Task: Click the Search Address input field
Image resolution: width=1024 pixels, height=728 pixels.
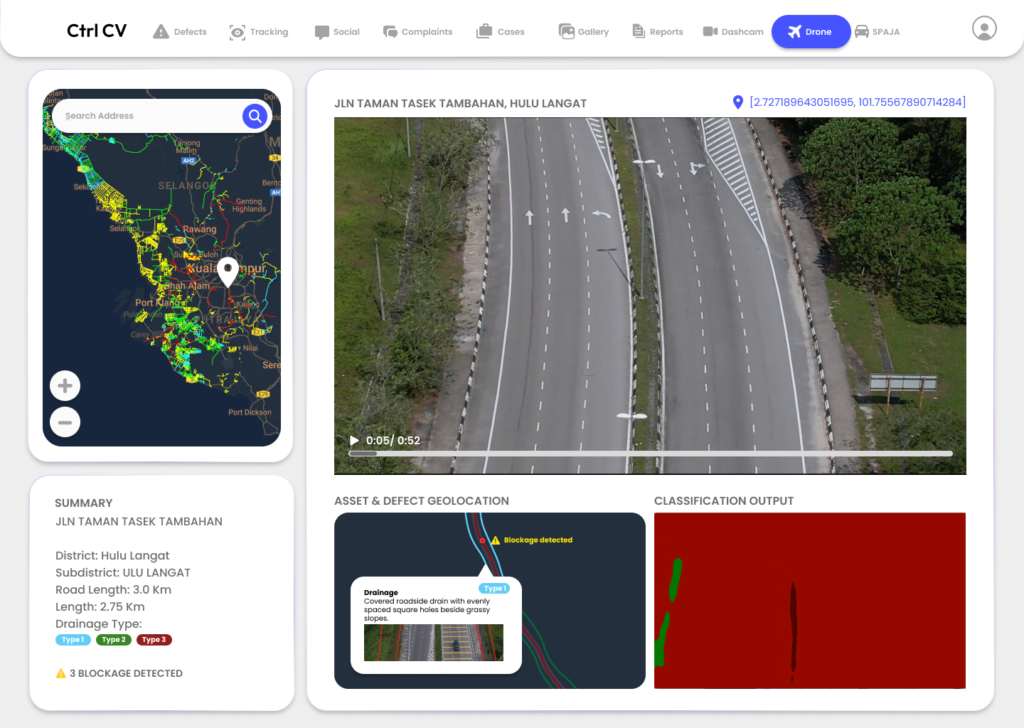Action: click(145, 116)
